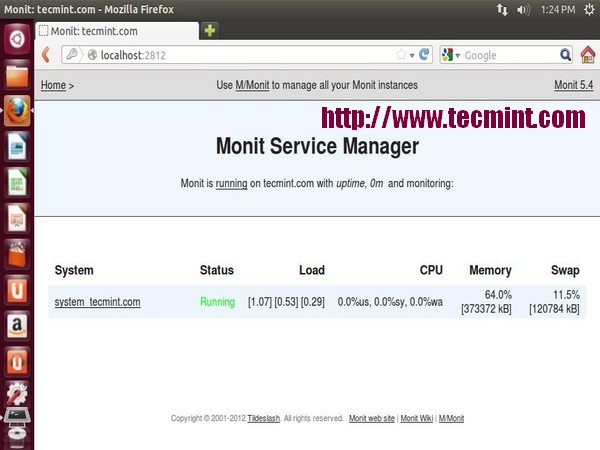The height and width of the screenshot is (450, 600).
Task: Click the localhost:2812 address bar
Action: coord(245,55)
